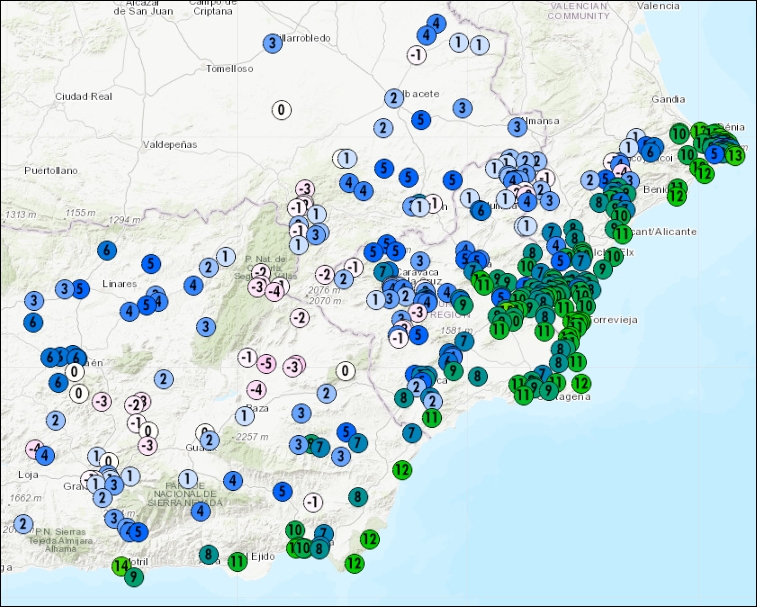The image size is (757, 607).
Task: Click the 2 marker near P.N. Sierras Tejeda
Action: [23, 523]
